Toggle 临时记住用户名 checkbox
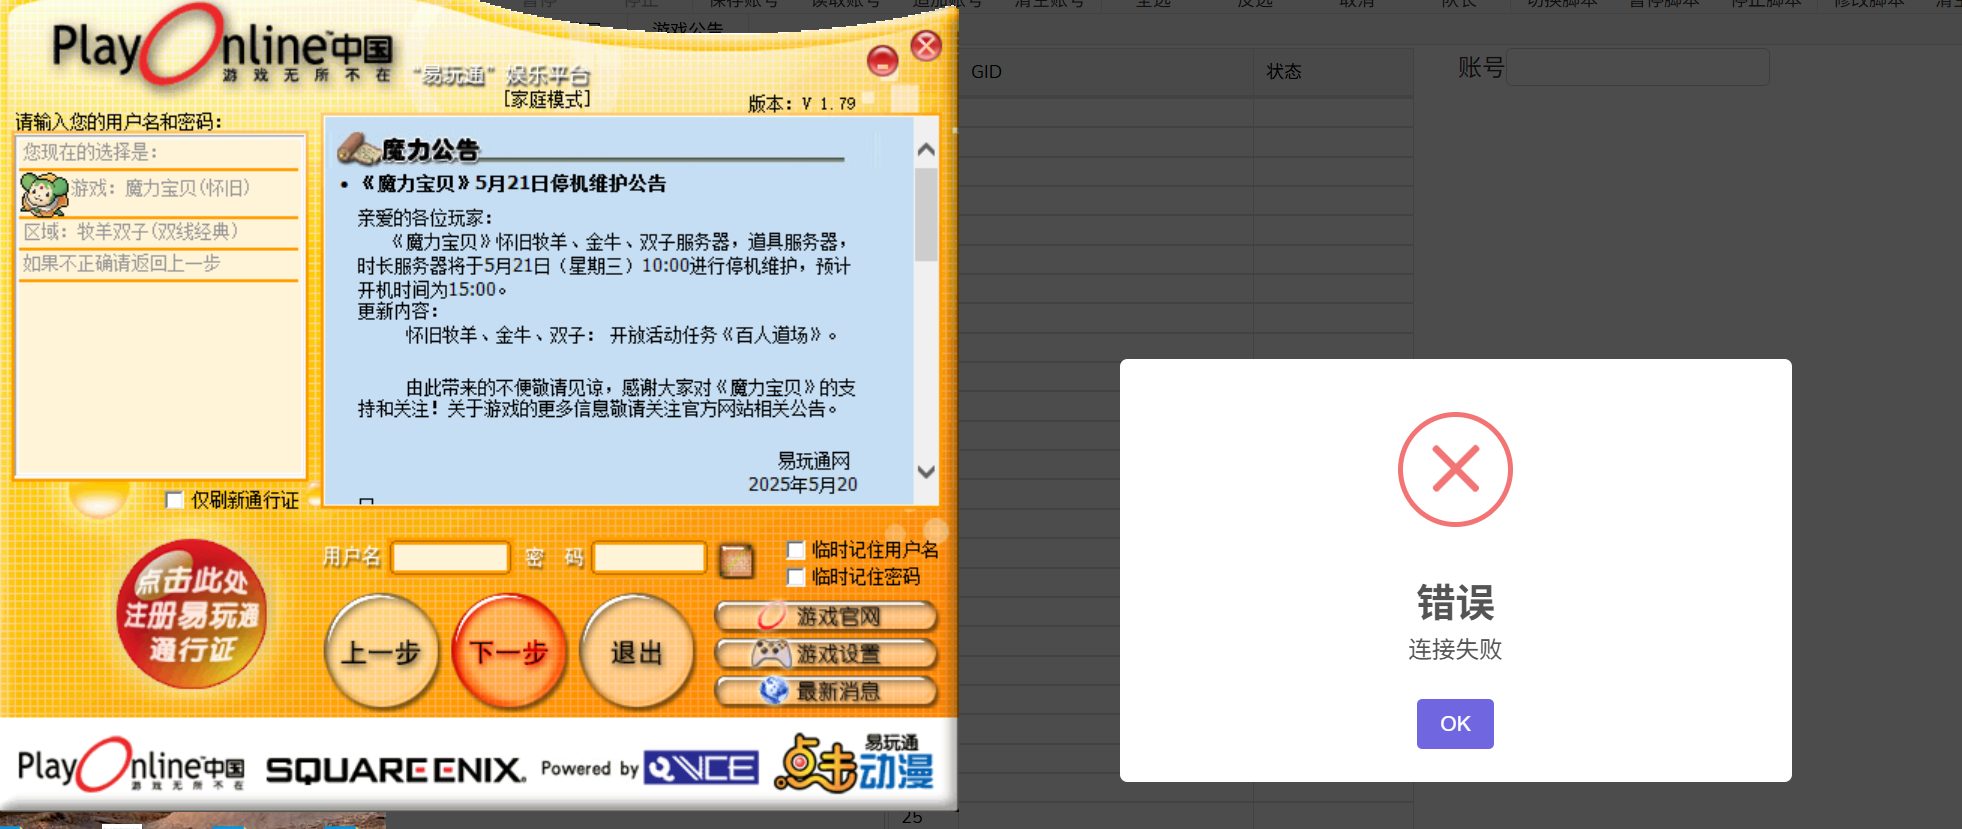 [796, 550]
